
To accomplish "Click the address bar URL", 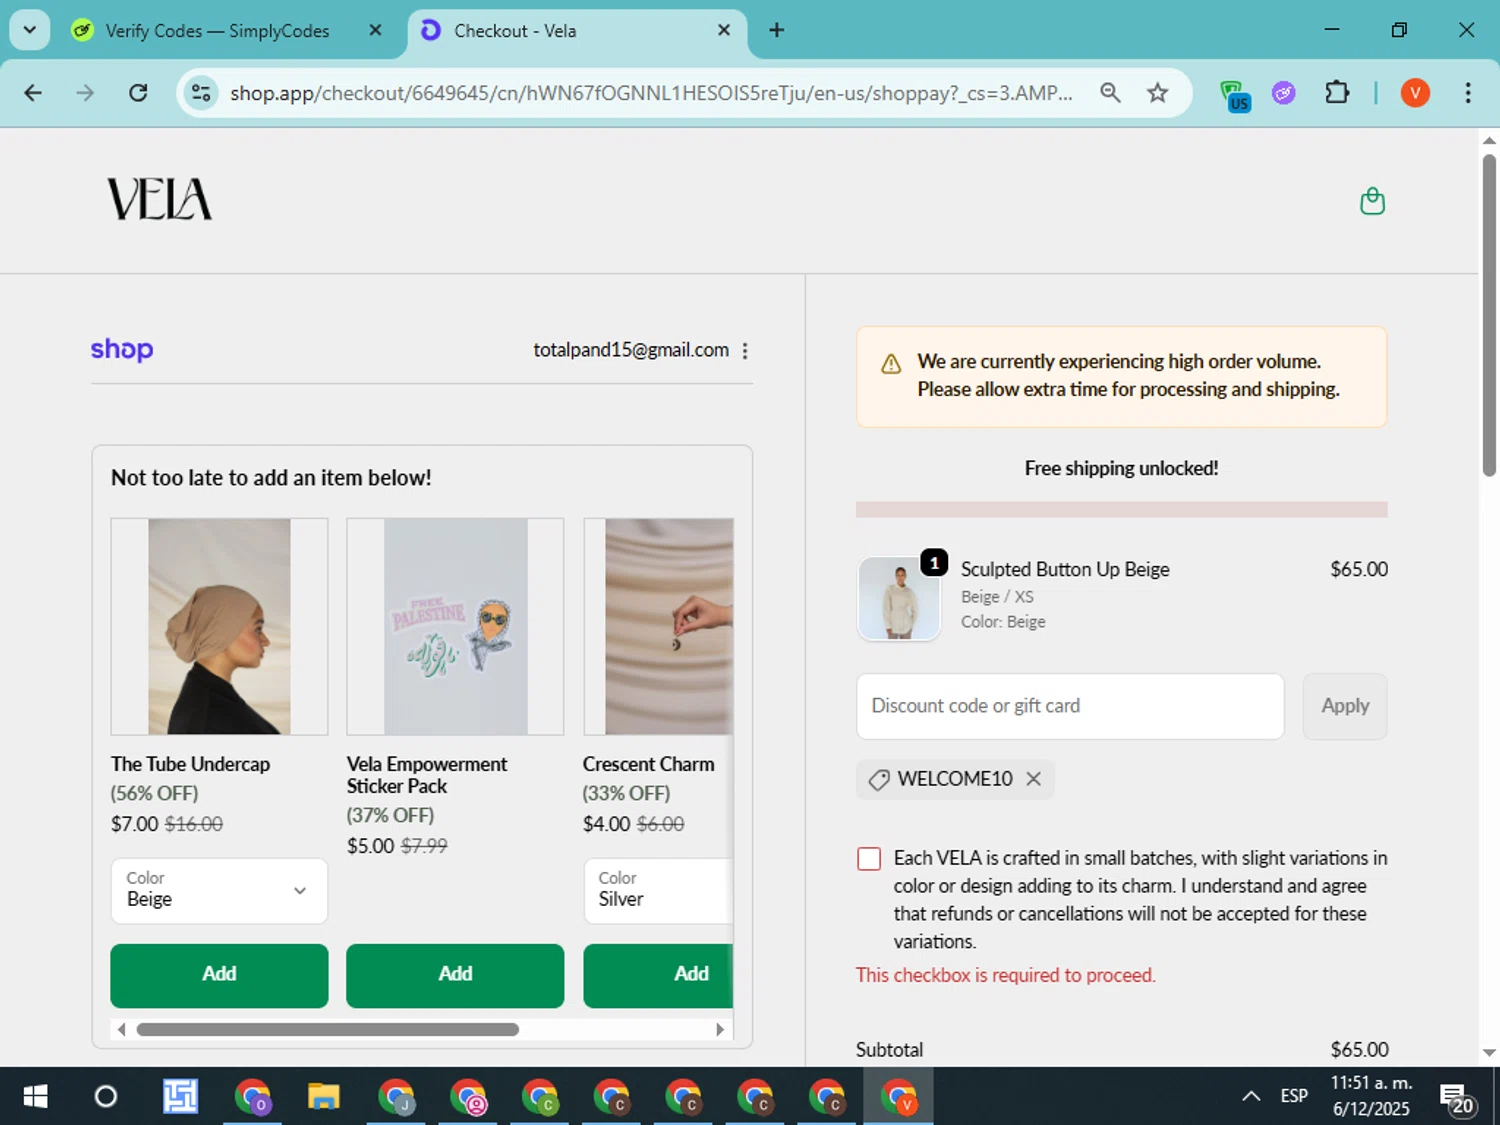I will tap(651, 93).
